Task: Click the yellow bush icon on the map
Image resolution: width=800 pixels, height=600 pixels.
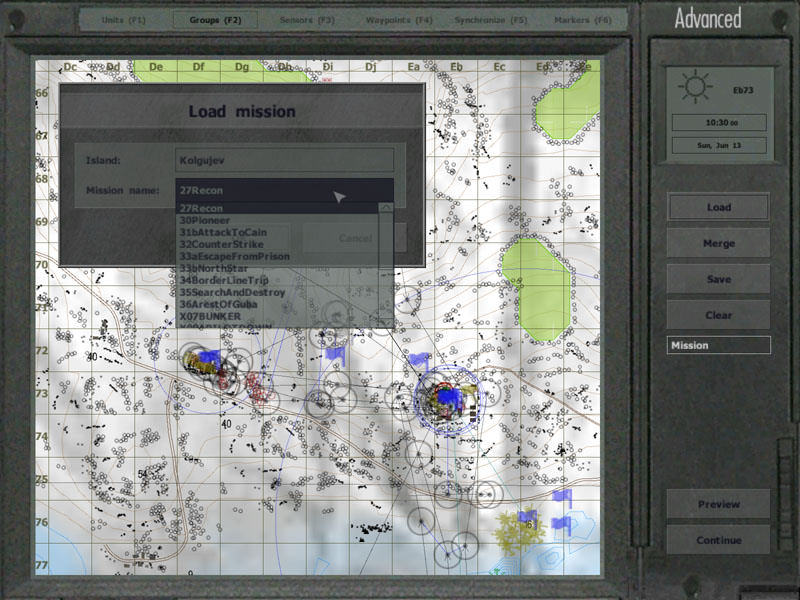Action: pyautogui.click(x=517, y=529)
